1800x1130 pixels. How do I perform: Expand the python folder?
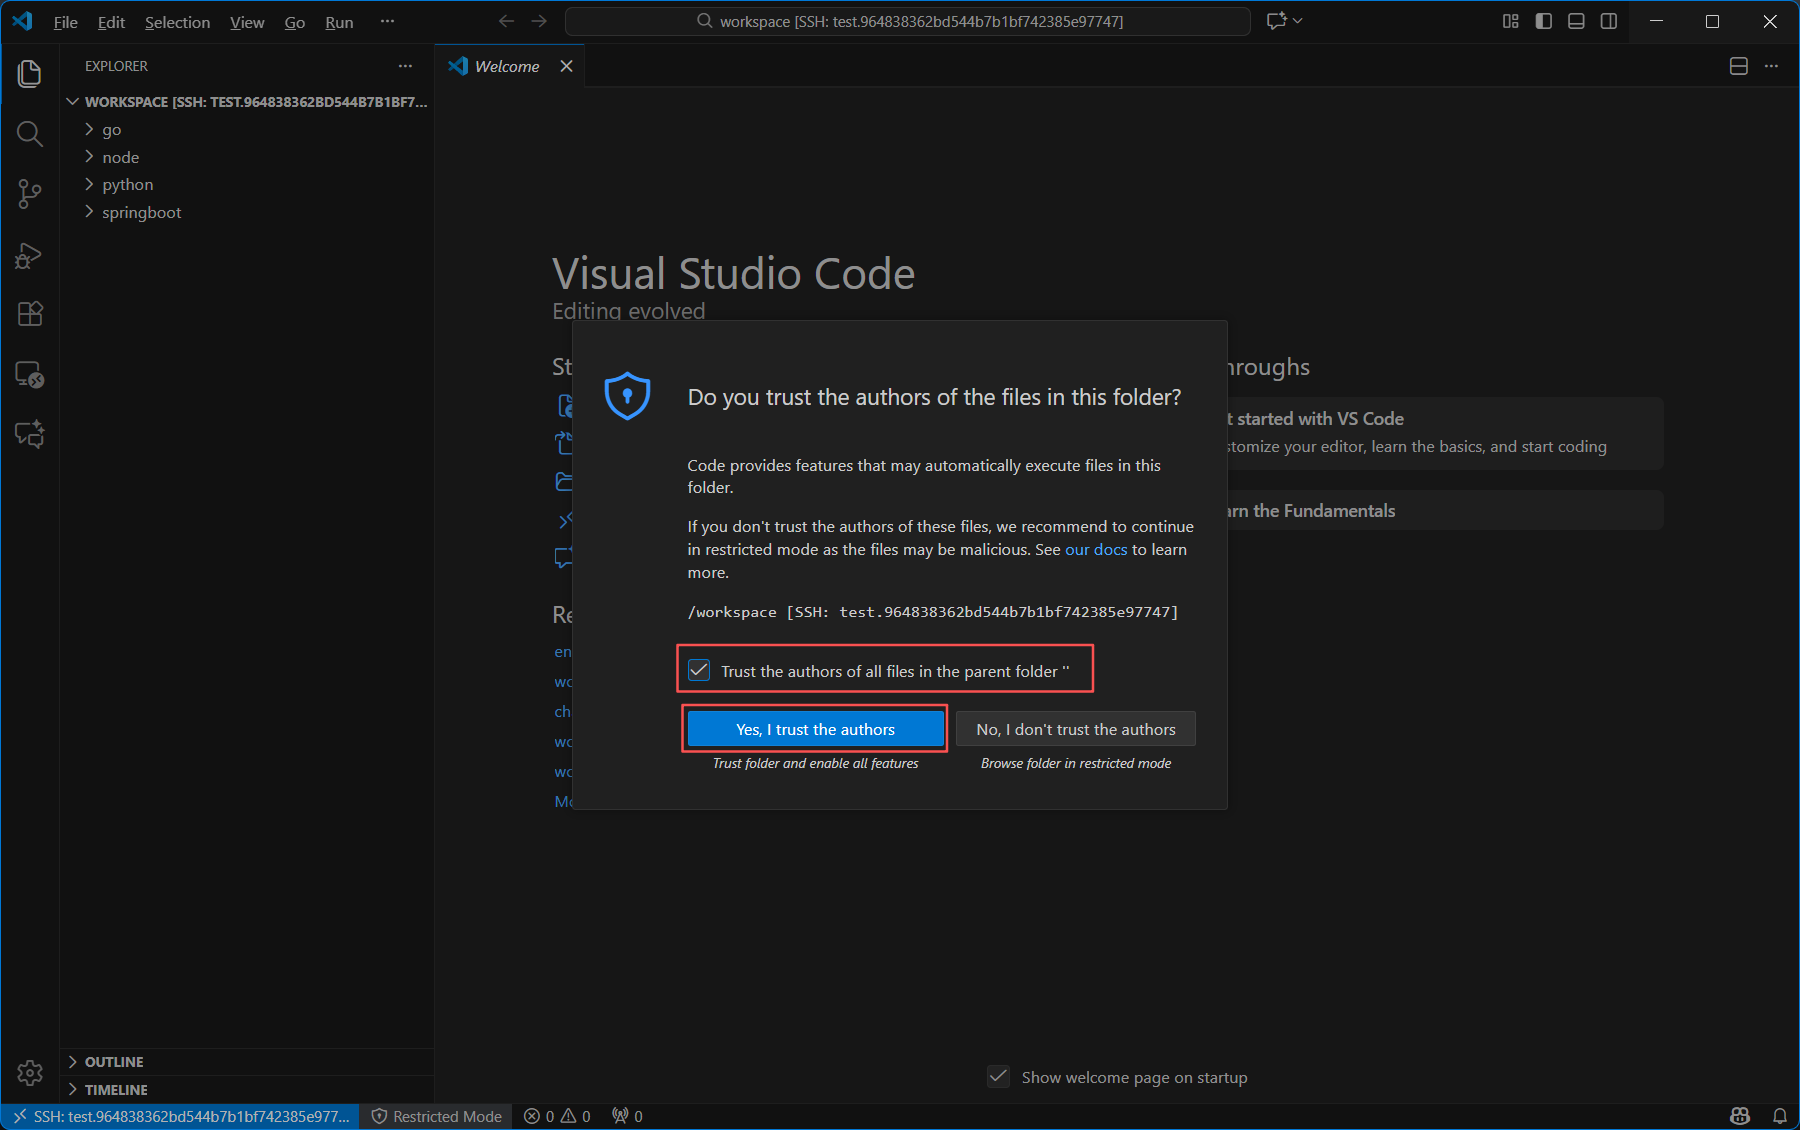coord(127,185)
